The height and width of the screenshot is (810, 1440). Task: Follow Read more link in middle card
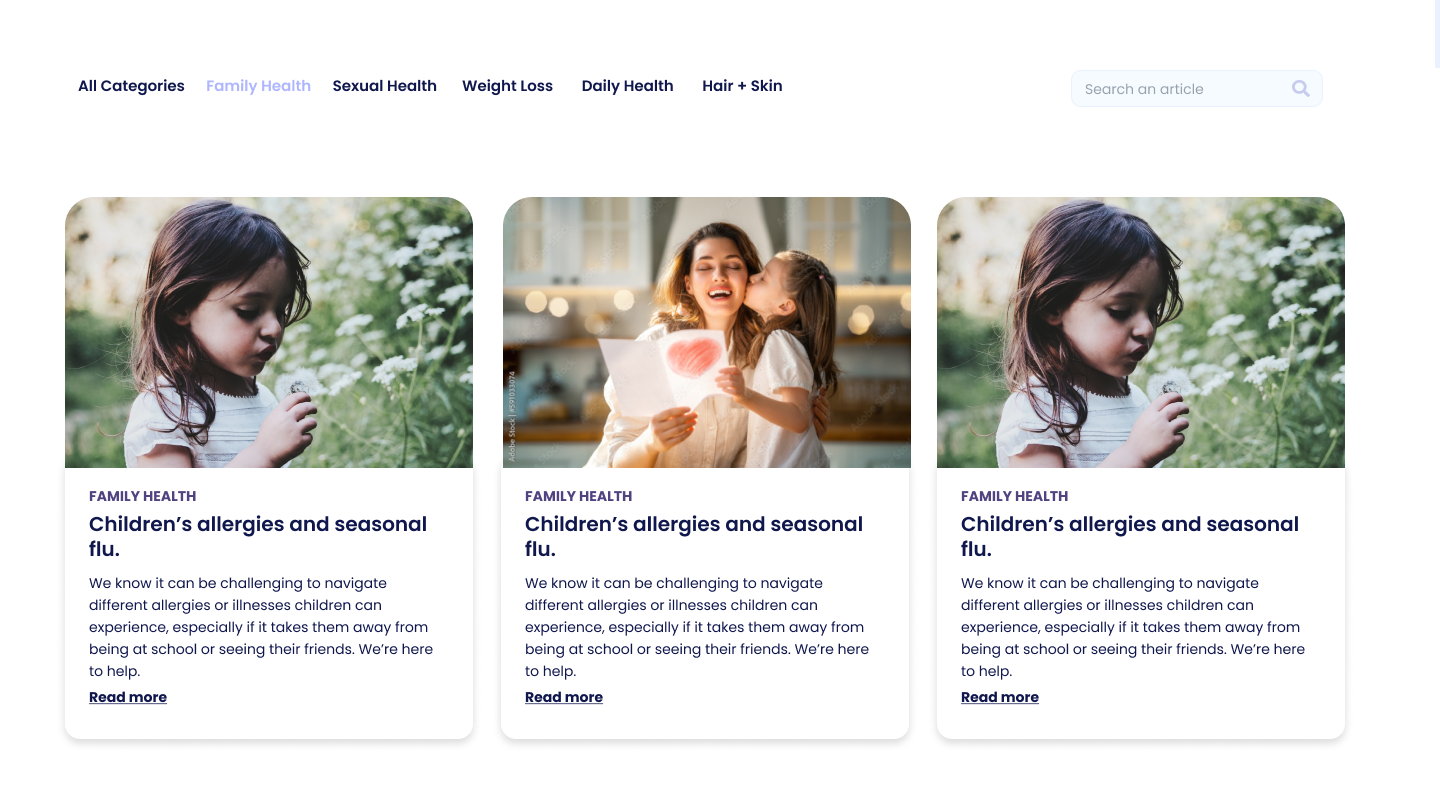click(564, 697)
